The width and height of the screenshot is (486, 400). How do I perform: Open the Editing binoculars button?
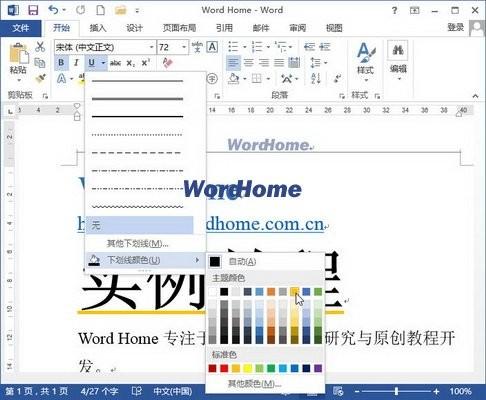[x=398, y=60]
